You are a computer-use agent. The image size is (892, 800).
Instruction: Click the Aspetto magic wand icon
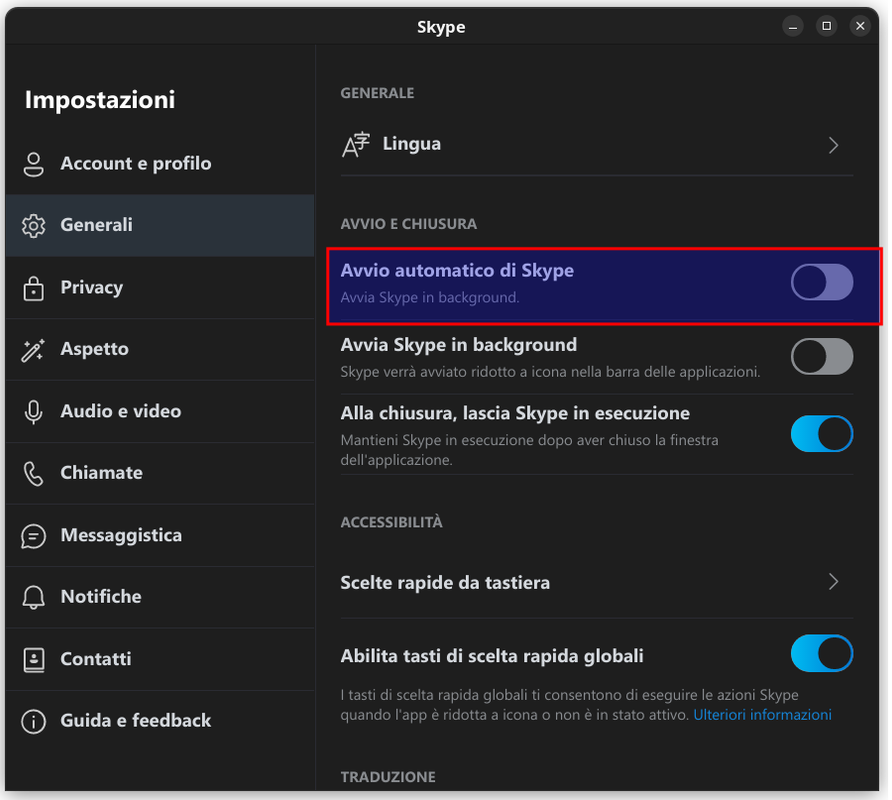[34, 350]
